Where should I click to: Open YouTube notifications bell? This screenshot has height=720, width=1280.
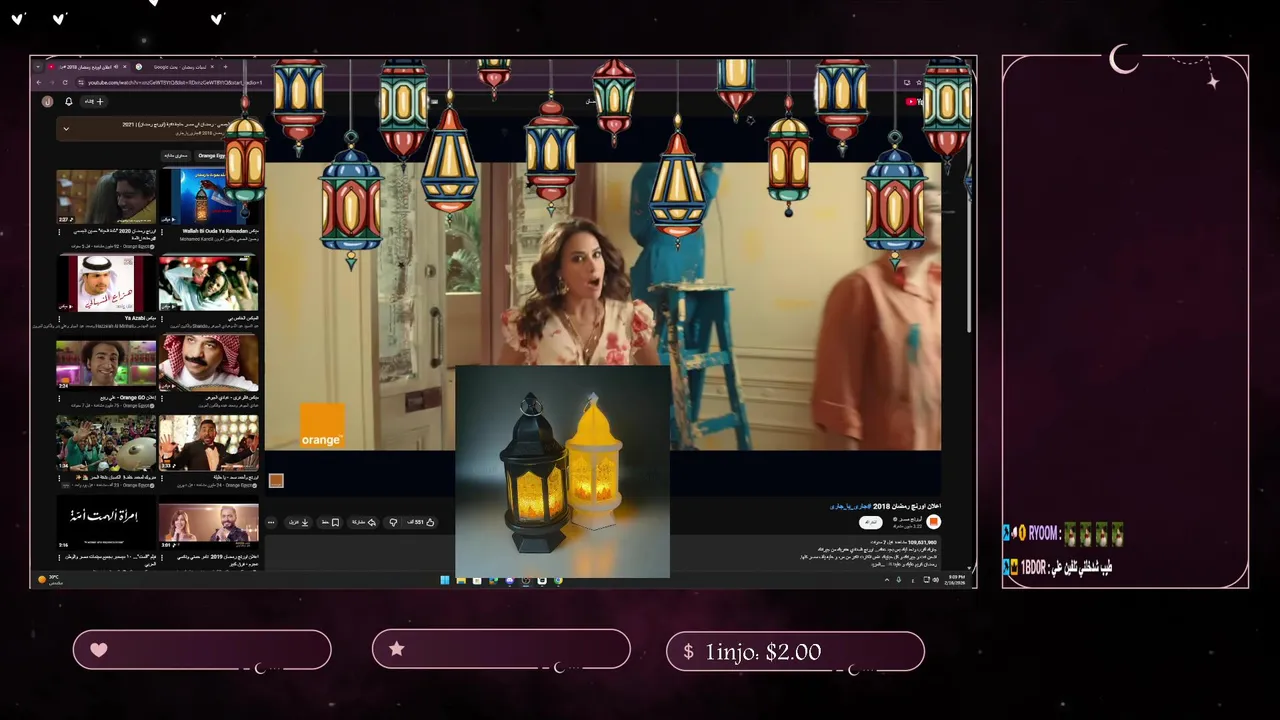point(68,101)
